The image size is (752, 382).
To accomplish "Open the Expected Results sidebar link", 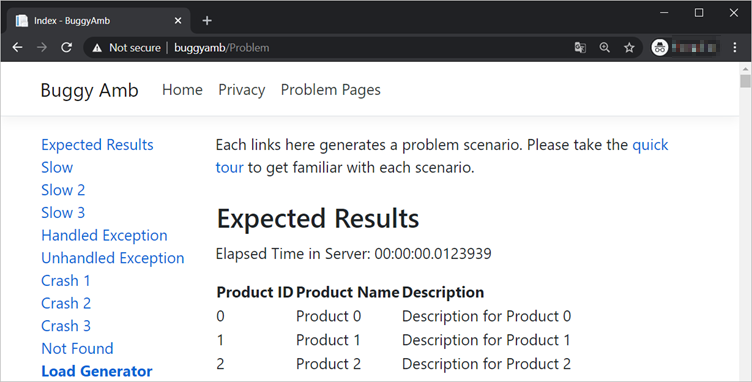I will tap(97, 145).
